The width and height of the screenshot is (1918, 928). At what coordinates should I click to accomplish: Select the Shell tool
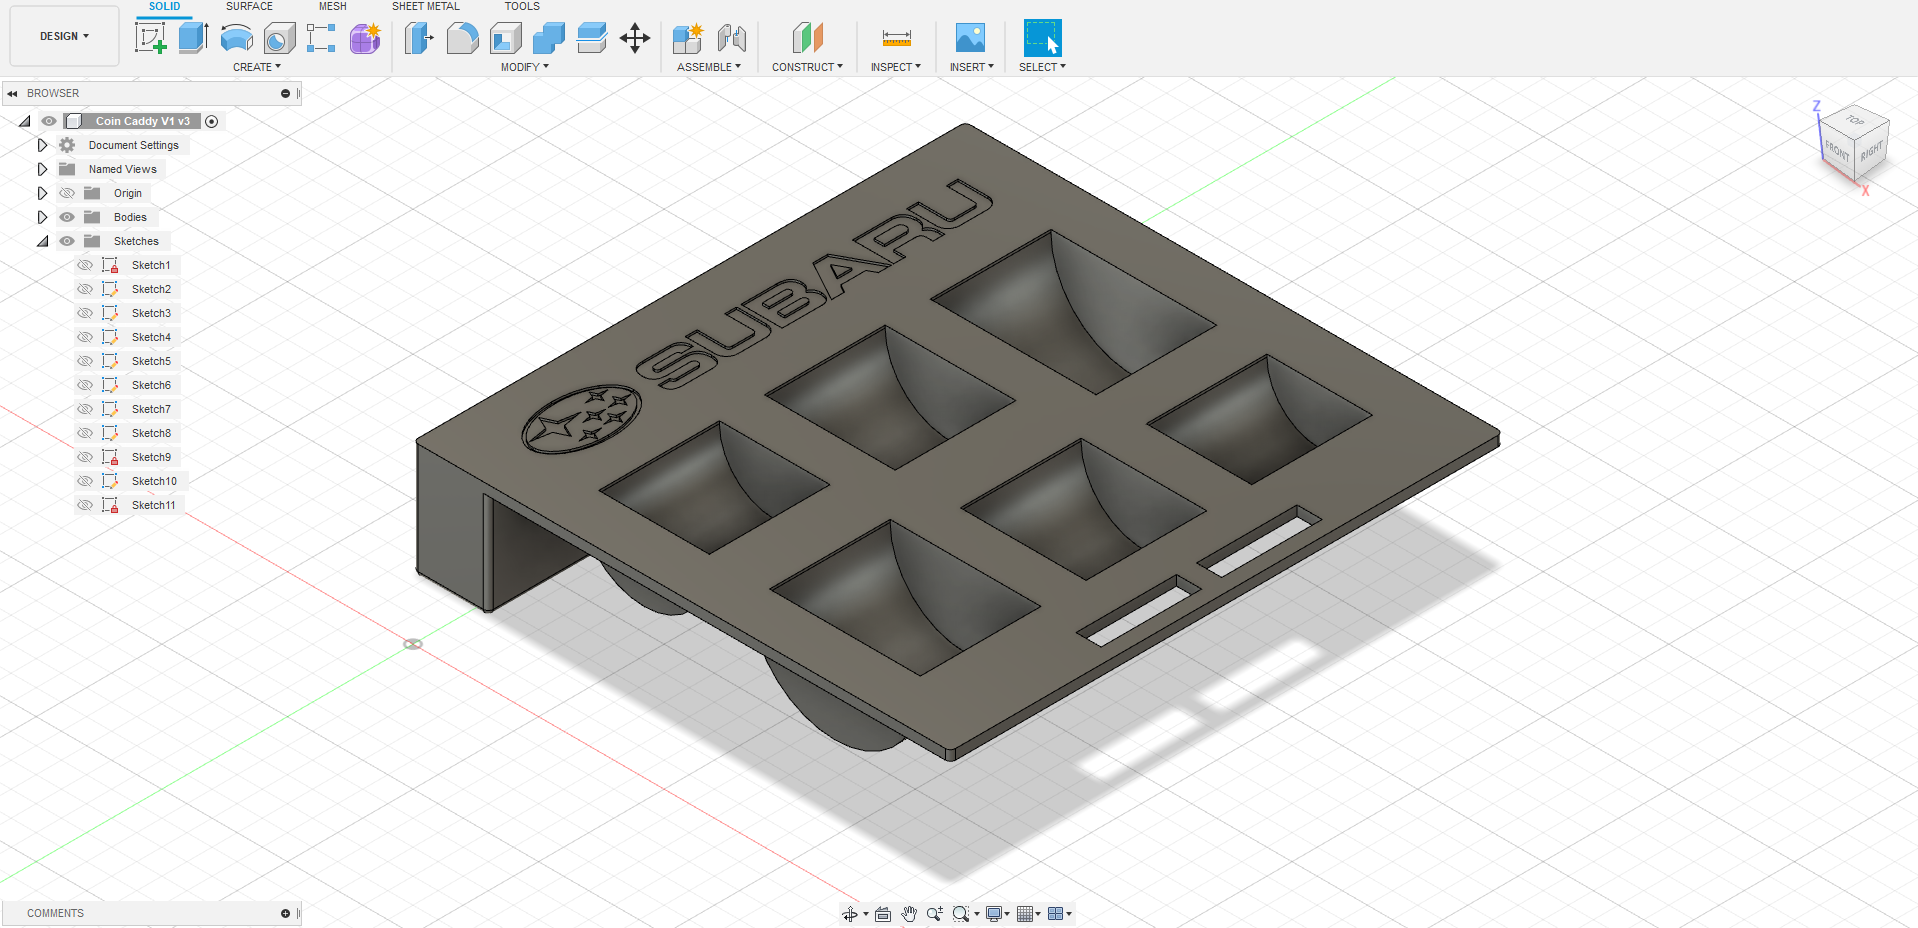[x=506, y=38]
